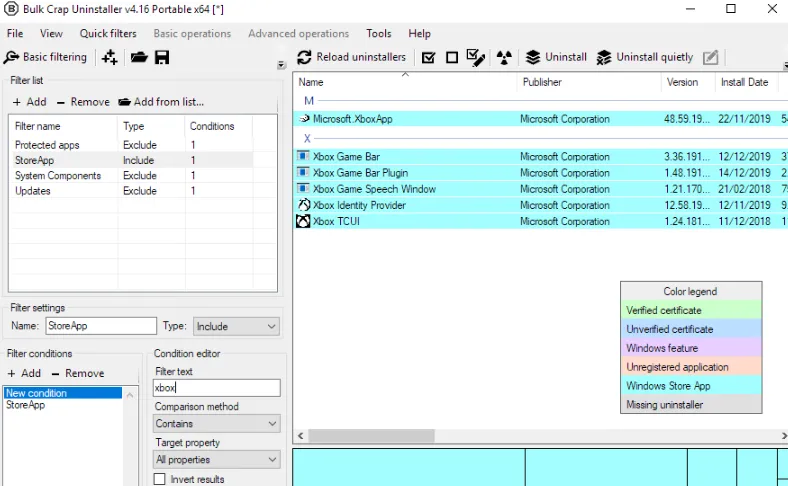Click Remove under Filter conditions

point(78,373)
